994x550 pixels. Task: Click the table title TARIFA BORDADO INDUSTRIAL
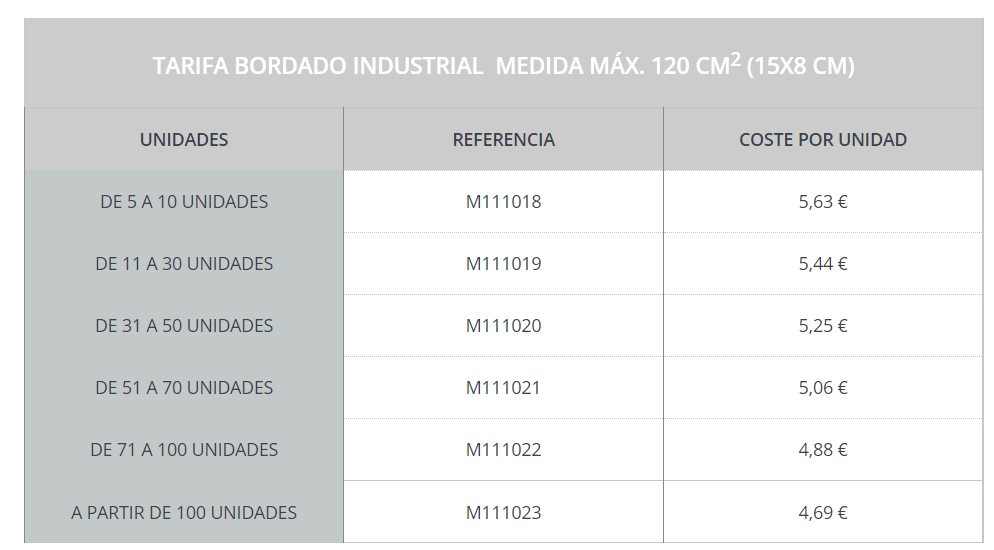(503, 65)
